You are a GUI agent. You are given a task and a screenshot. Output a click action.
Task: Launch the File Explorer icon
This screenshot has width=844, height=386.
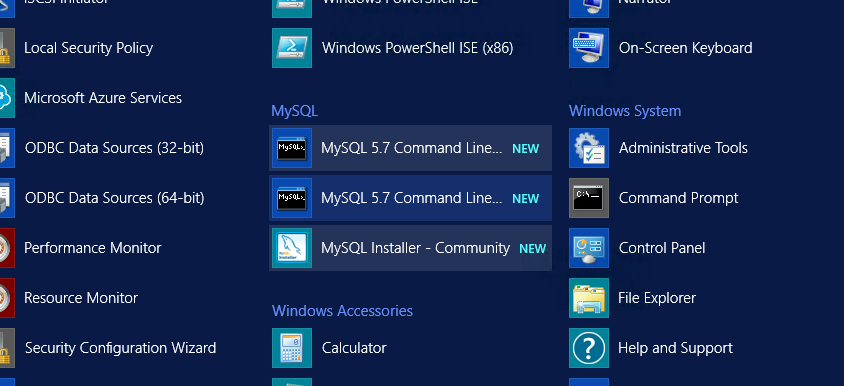[x=589, y=298]
